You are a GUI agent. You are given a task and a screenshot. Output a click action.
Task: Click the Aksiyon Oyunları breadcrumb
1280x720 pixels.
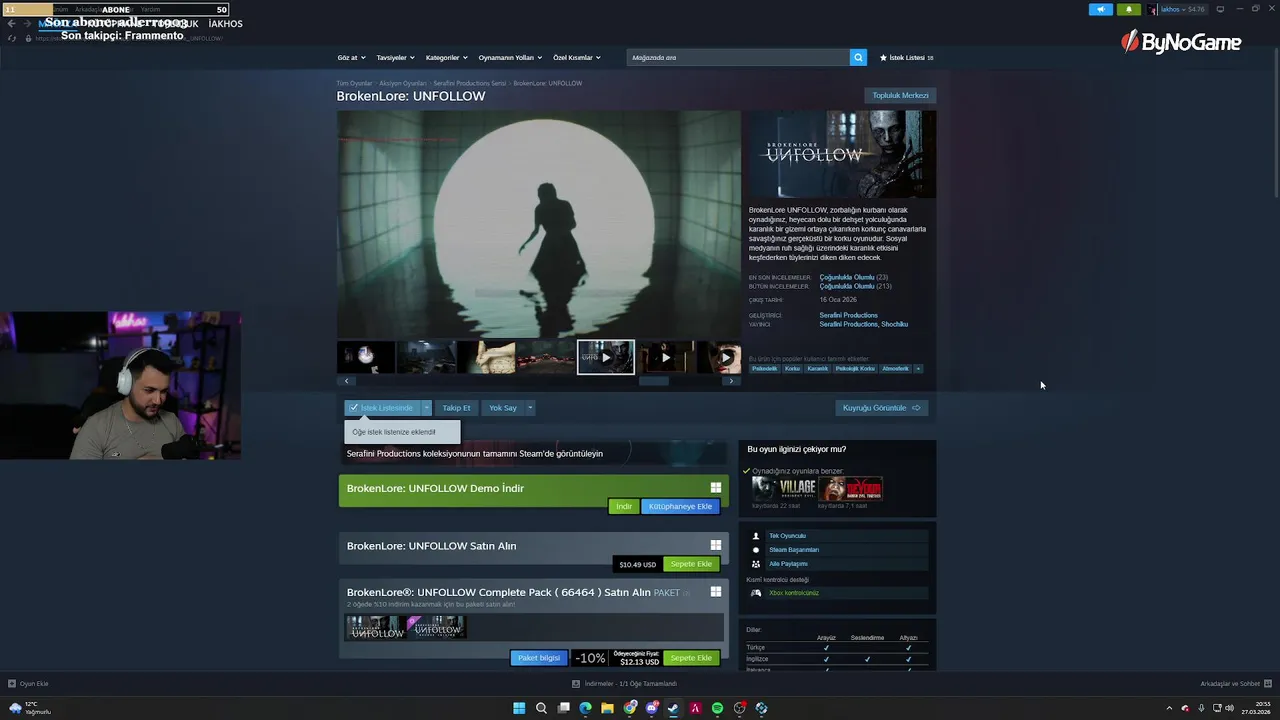402,83
